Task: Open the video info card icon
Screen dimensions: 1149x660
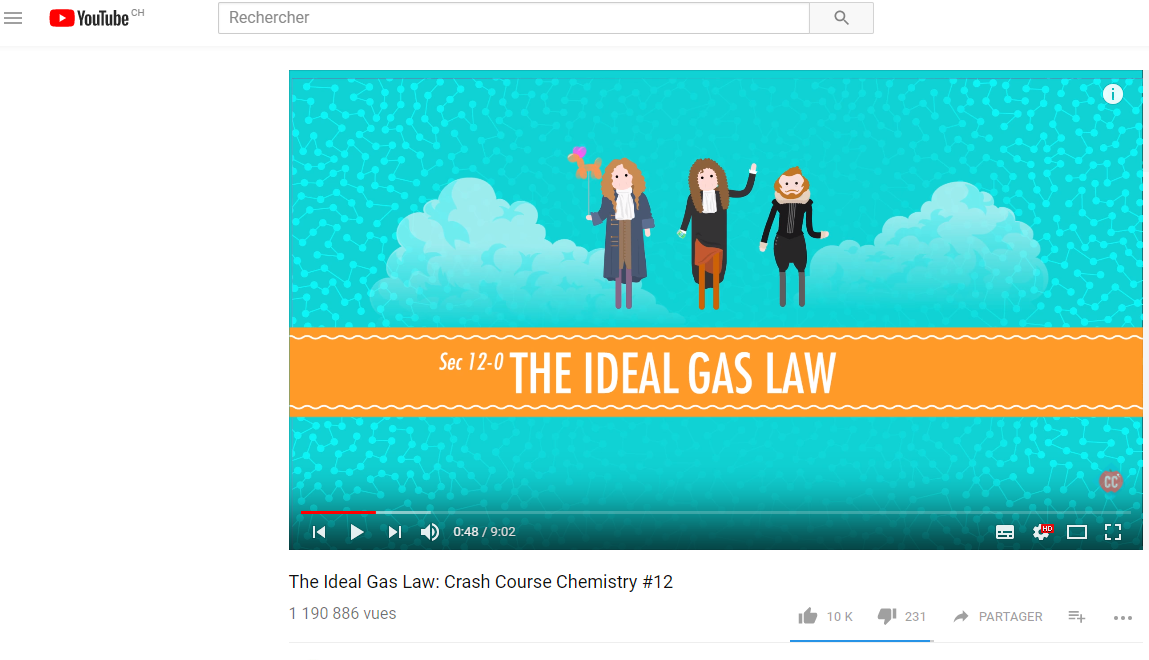Action: pyautogui.click(x=1112, y=94)
